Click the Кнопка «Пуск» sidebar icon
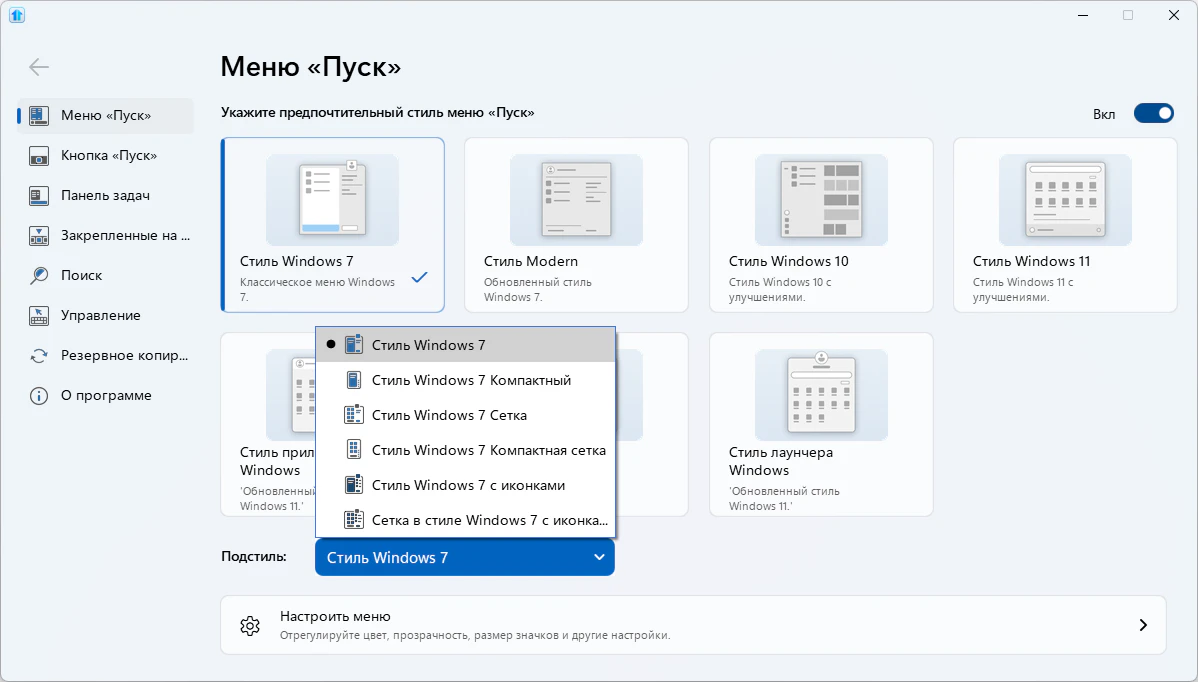Viewport: 1198px width, 682px height. point(39,156)
